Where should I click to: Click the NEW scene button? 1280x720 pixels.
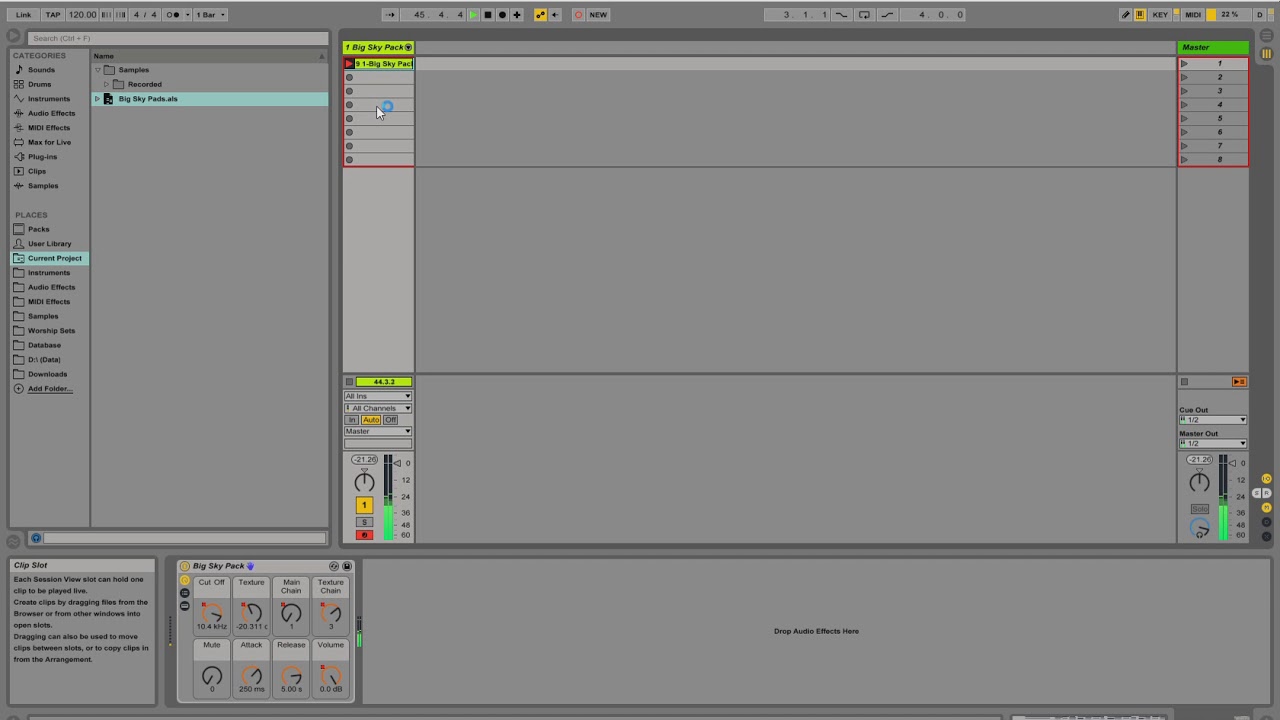(598, 15)
